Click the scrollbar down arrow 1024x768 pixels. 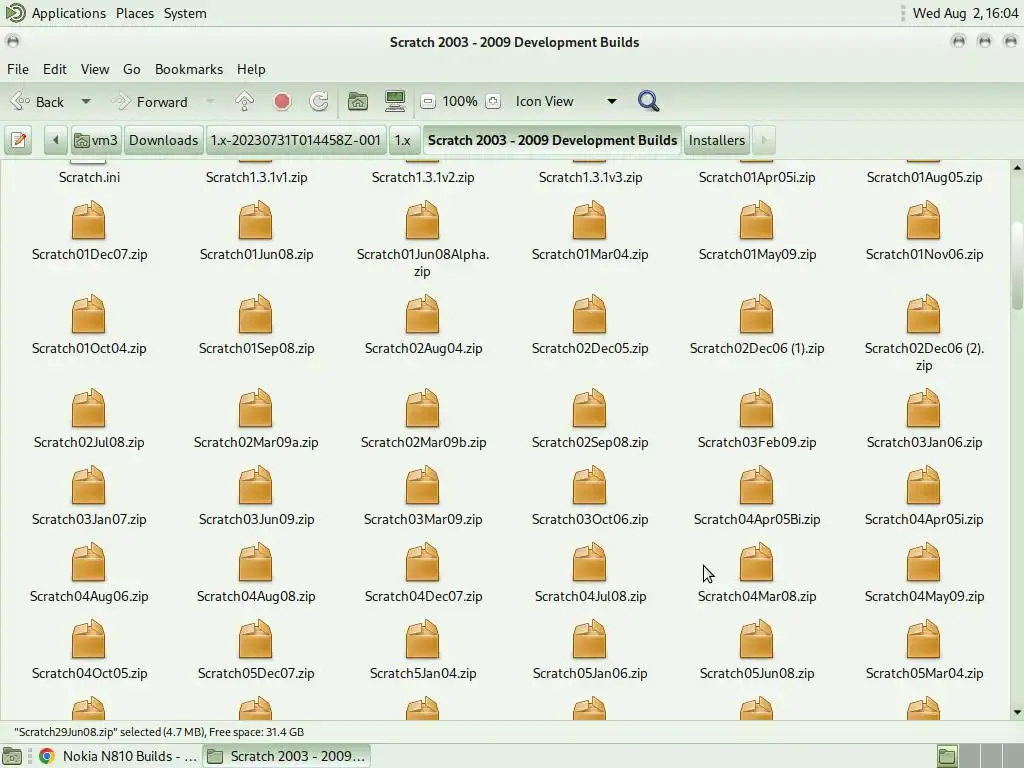[x=1017, y=712]
